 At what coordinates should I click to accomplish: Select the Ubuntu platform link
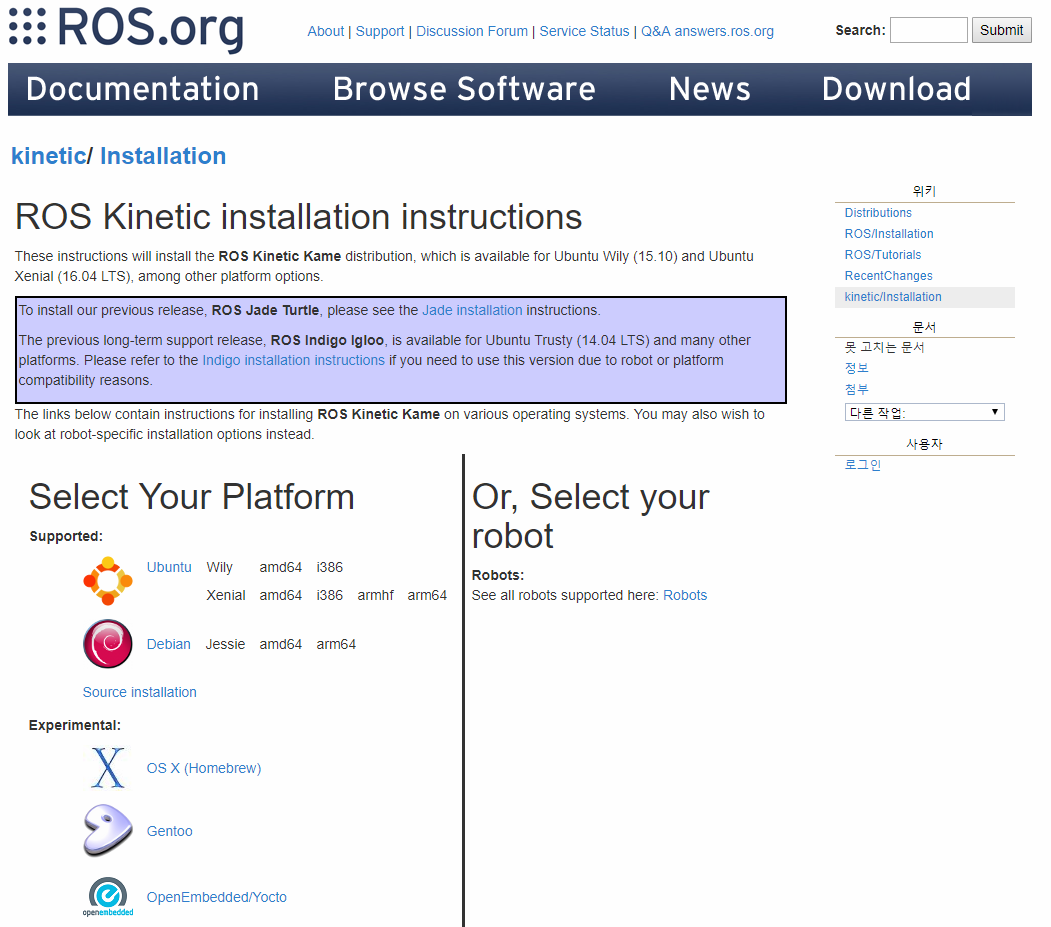(x=169, y=568)
